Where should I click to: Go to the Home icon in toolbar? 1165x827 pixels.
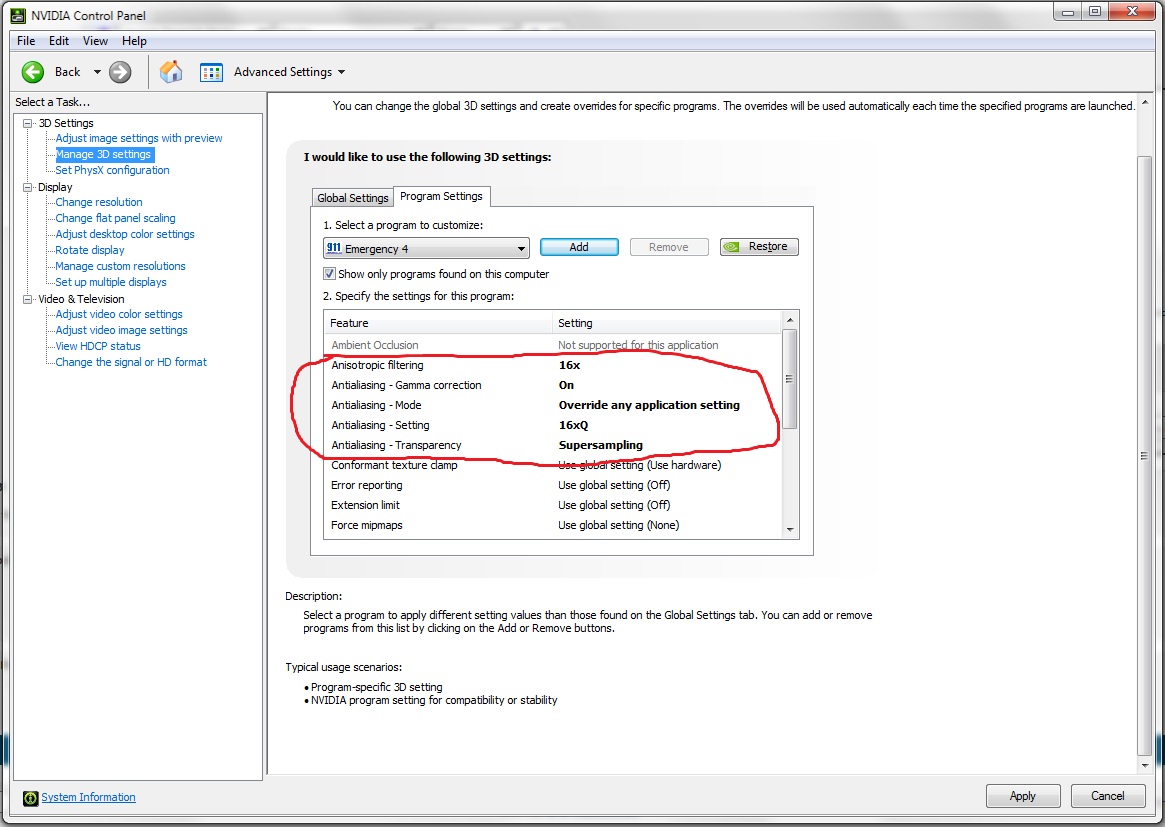click(171, 71)
